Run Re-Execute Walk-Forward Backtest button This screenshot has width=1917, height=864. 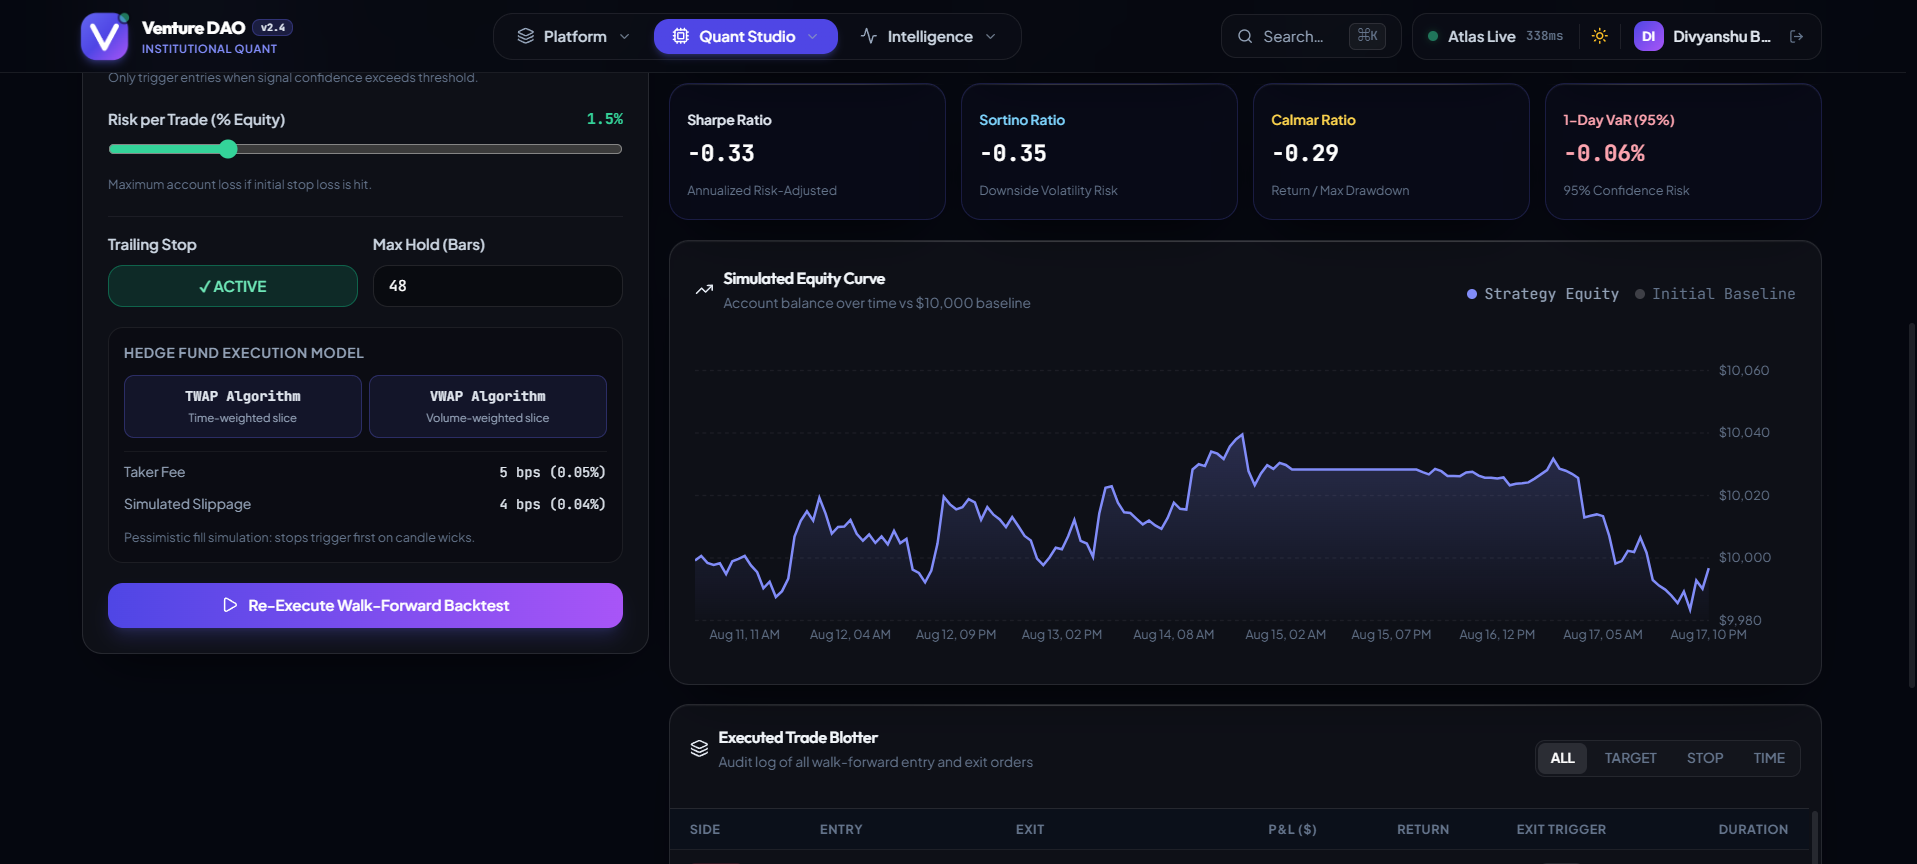(365, 605)
